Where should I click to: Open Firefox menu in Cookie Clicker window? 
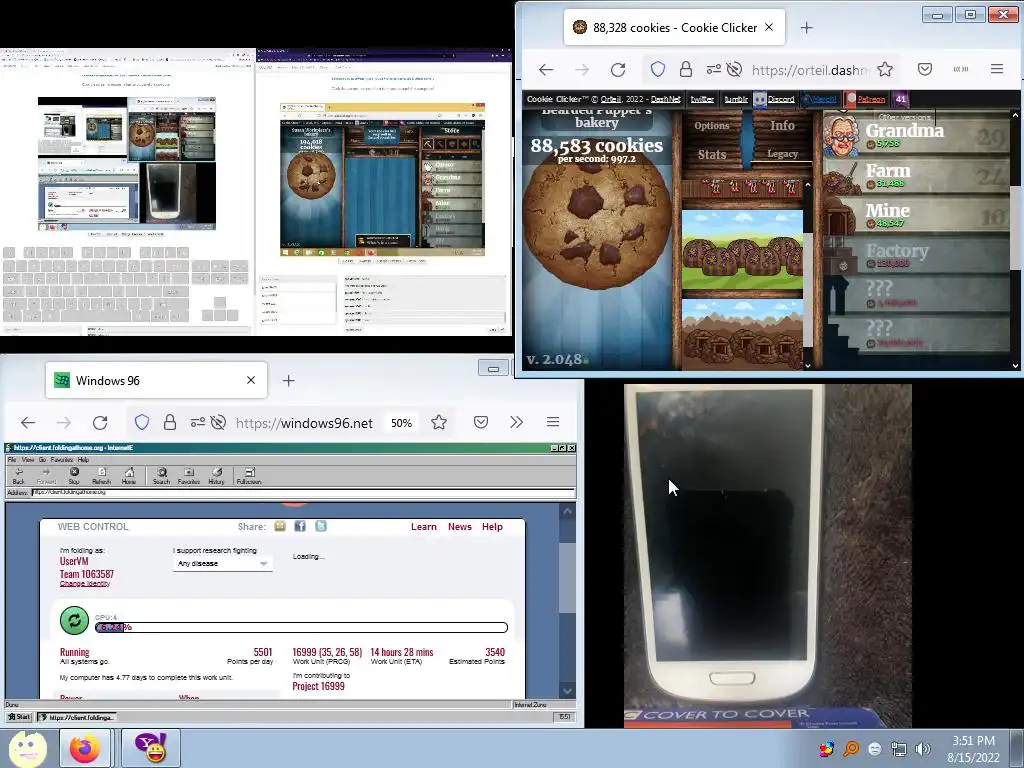(997, 69)
